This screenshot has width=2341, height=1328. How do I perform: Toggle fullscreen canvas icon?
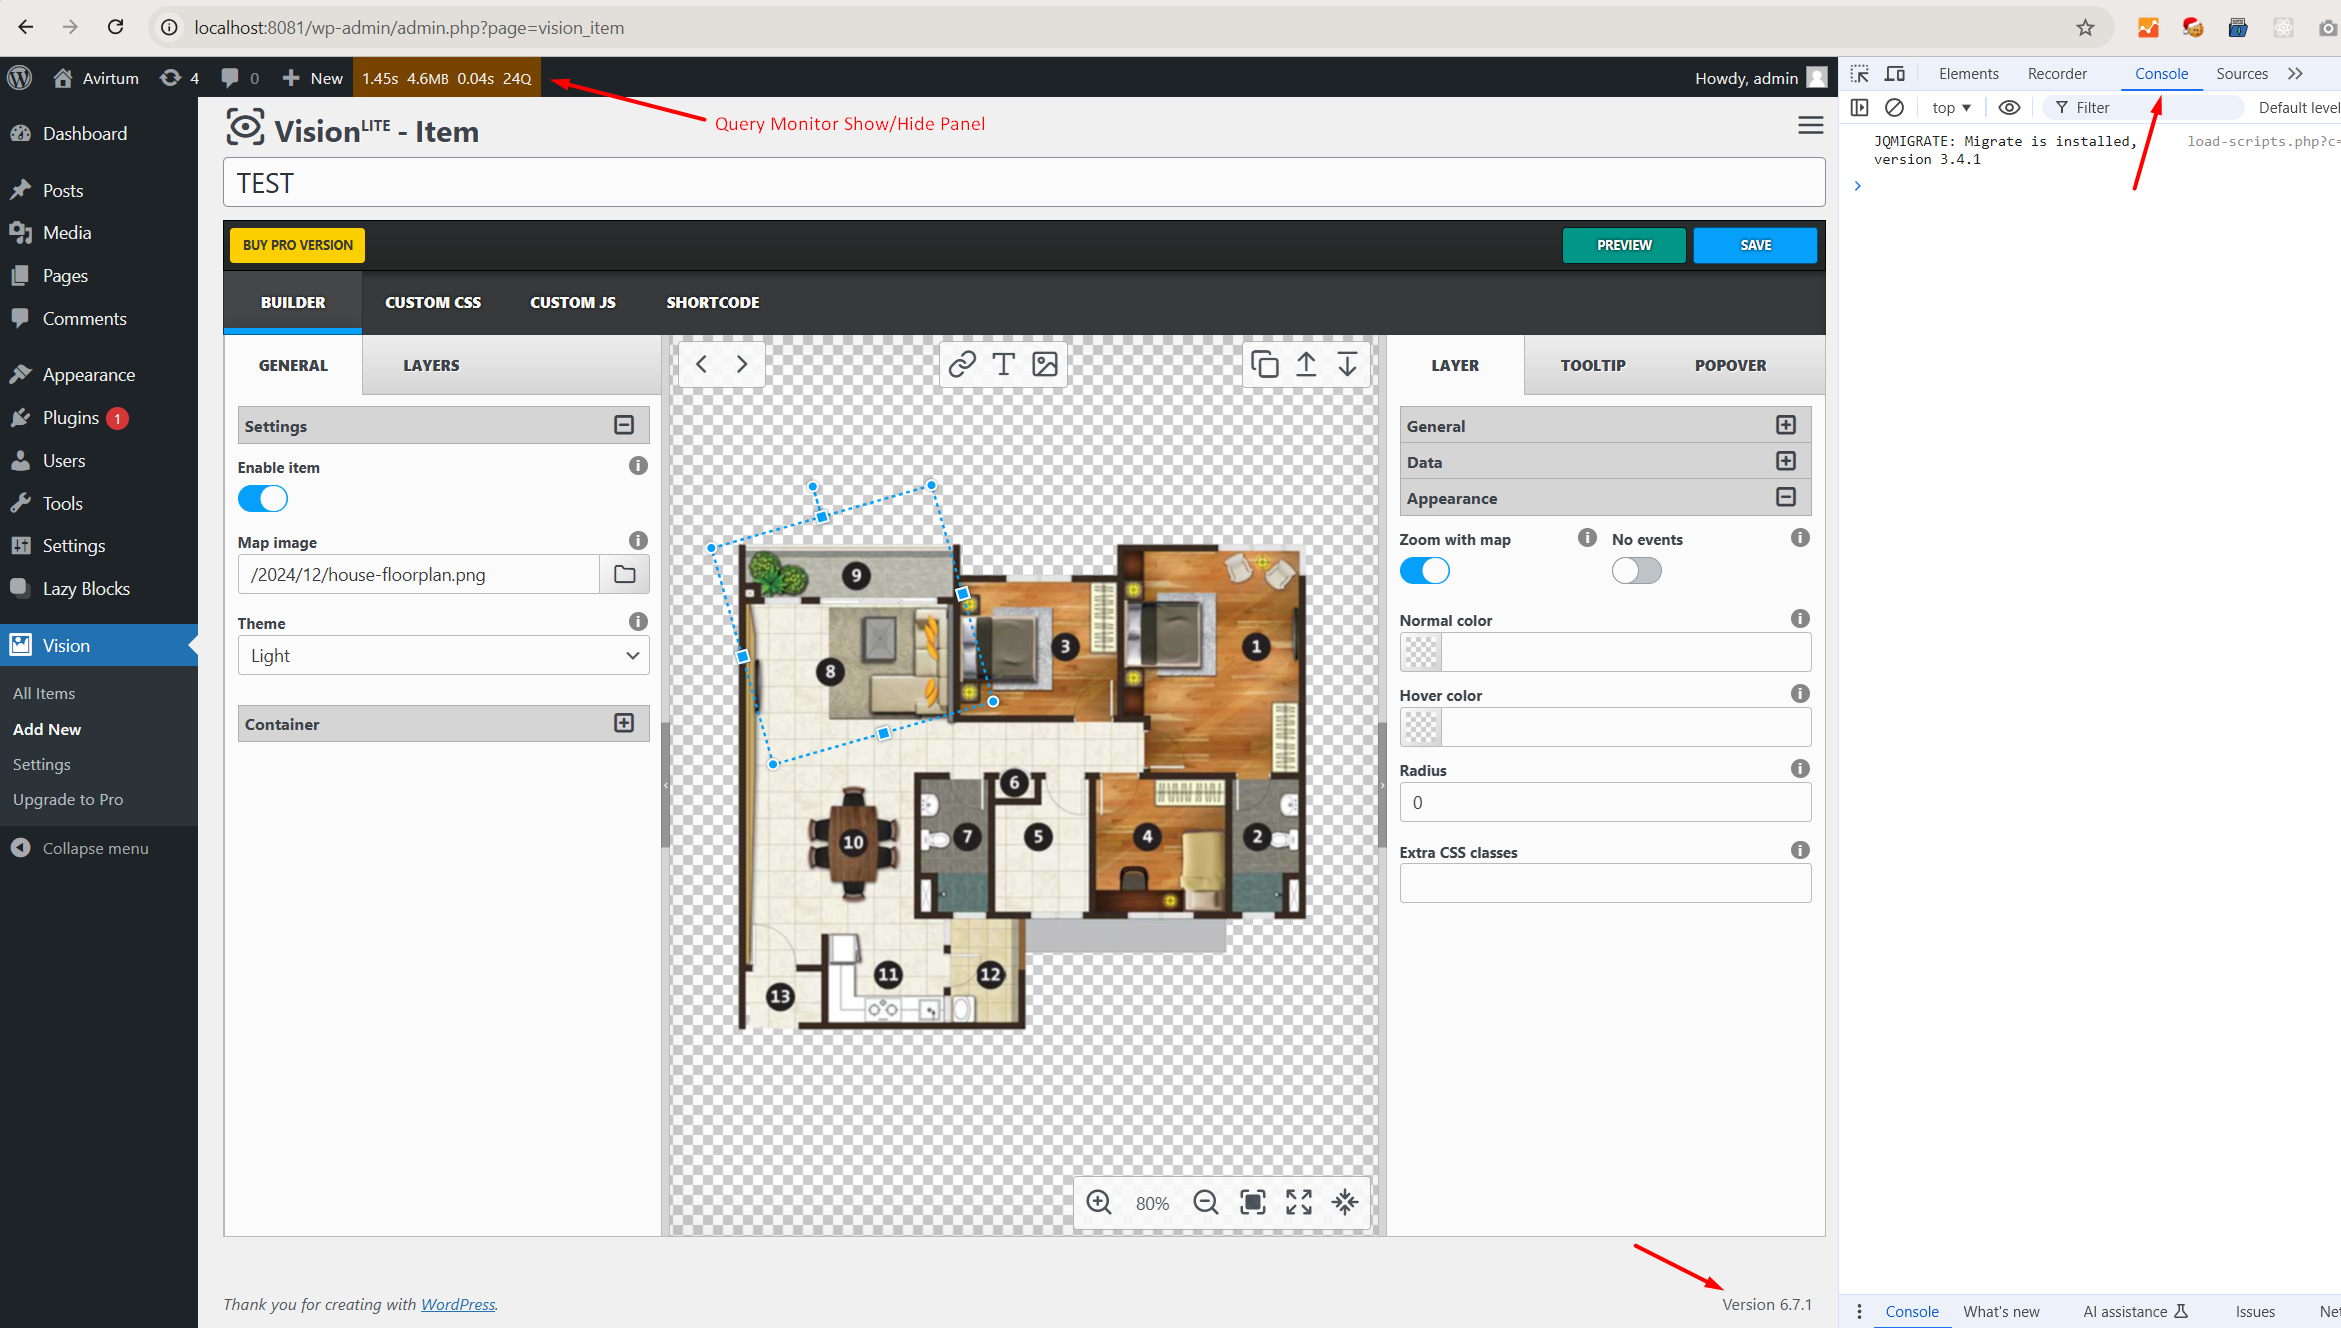click(1299, 1202)
